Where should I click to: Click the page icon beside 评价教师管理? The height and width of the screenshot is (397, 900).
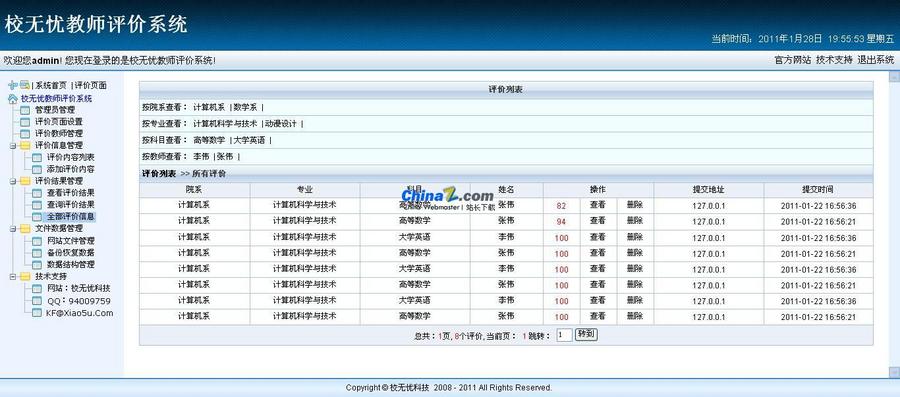25,134
